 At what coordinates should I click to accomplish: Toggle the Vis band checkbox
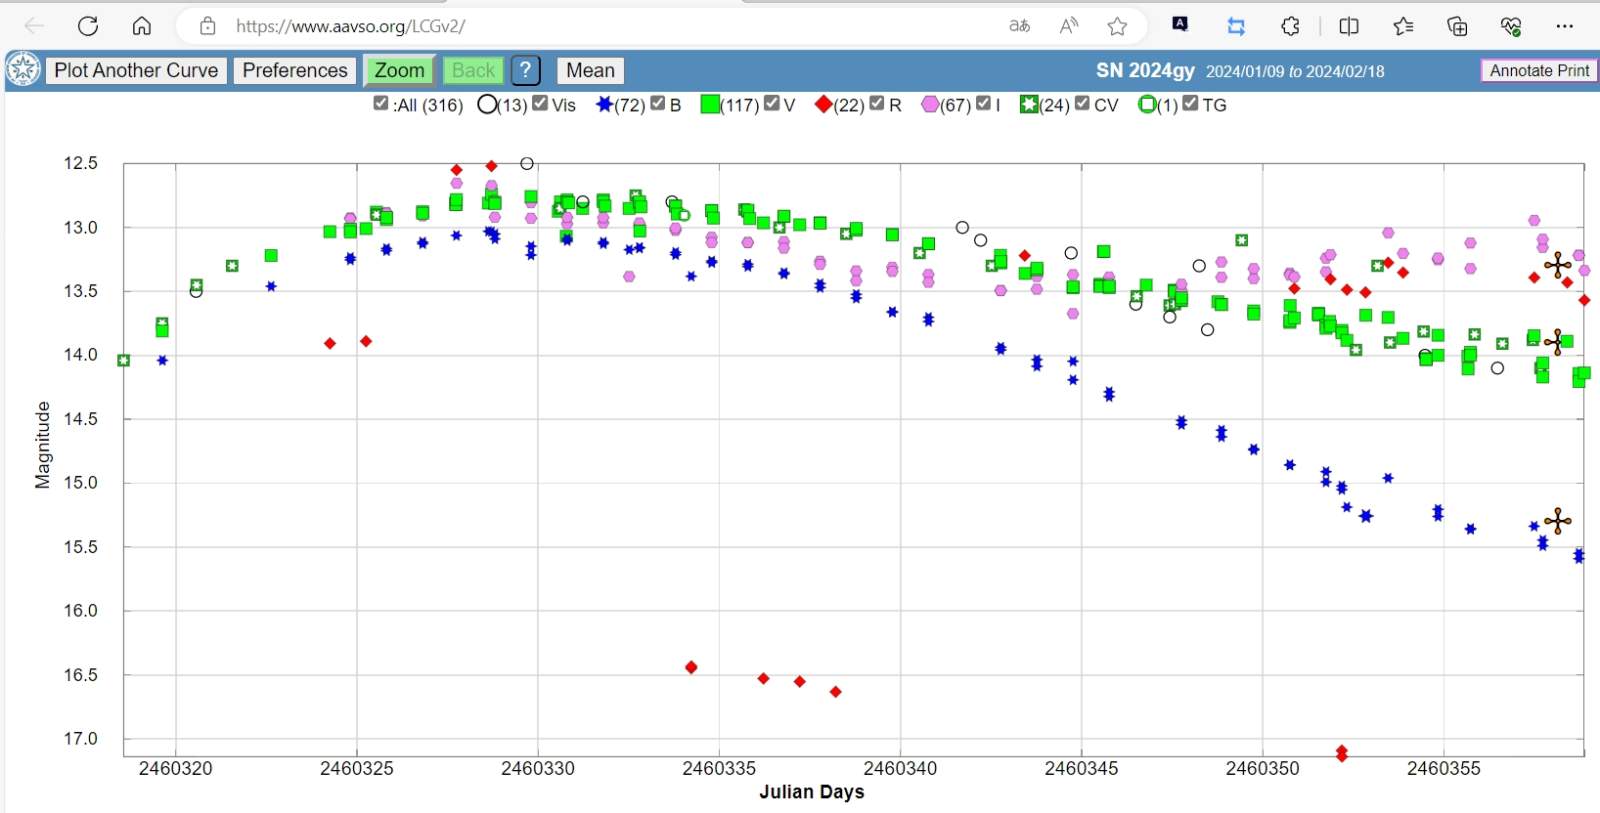(x=540, y=104)
